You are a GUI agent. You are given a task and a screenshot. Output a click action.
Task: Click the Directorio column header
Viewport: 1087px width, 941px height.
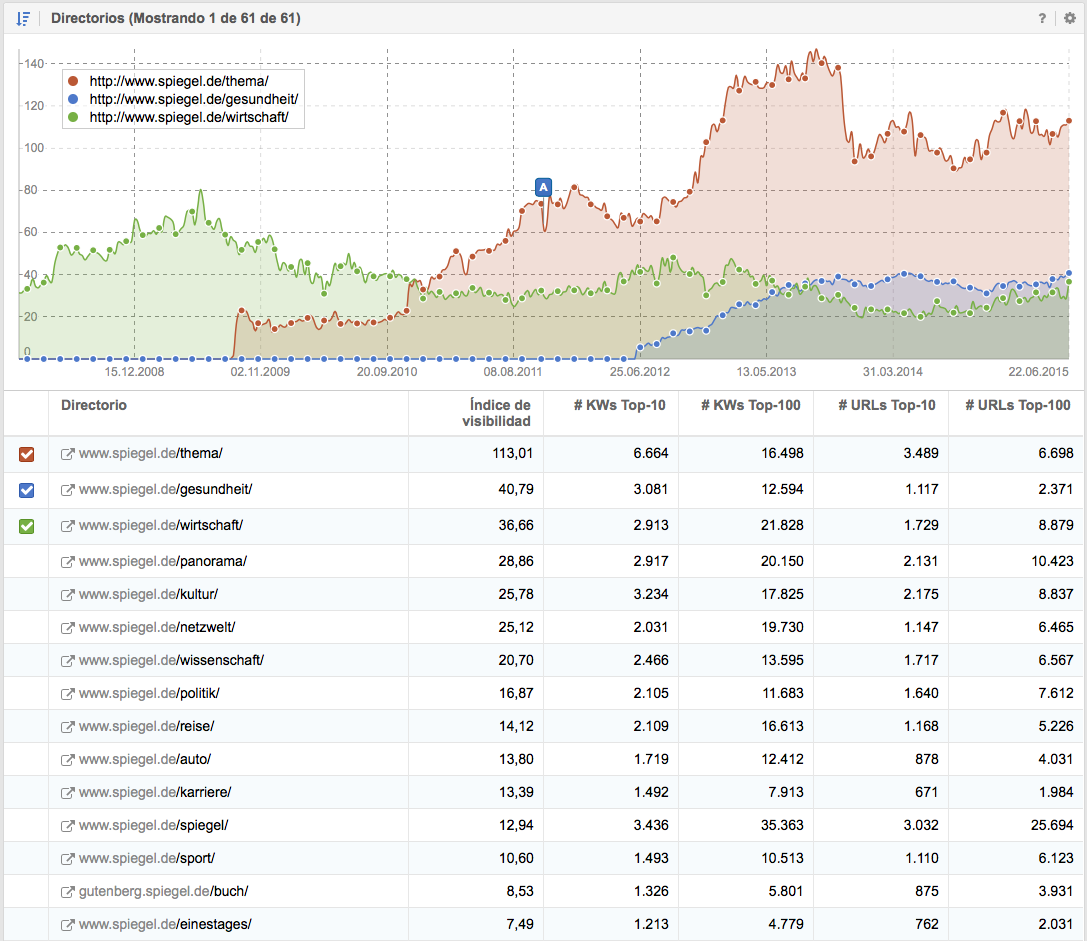pyautogui.click(x=94, y=405)
